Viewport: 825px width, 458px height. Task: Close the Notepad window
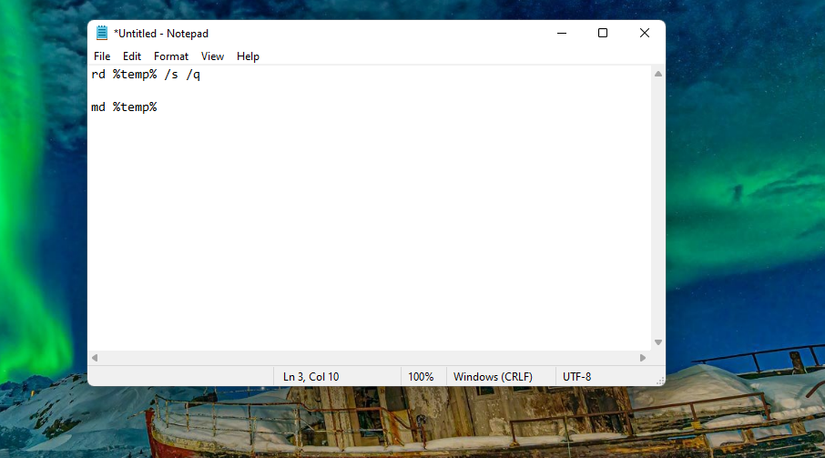point(644,33)
